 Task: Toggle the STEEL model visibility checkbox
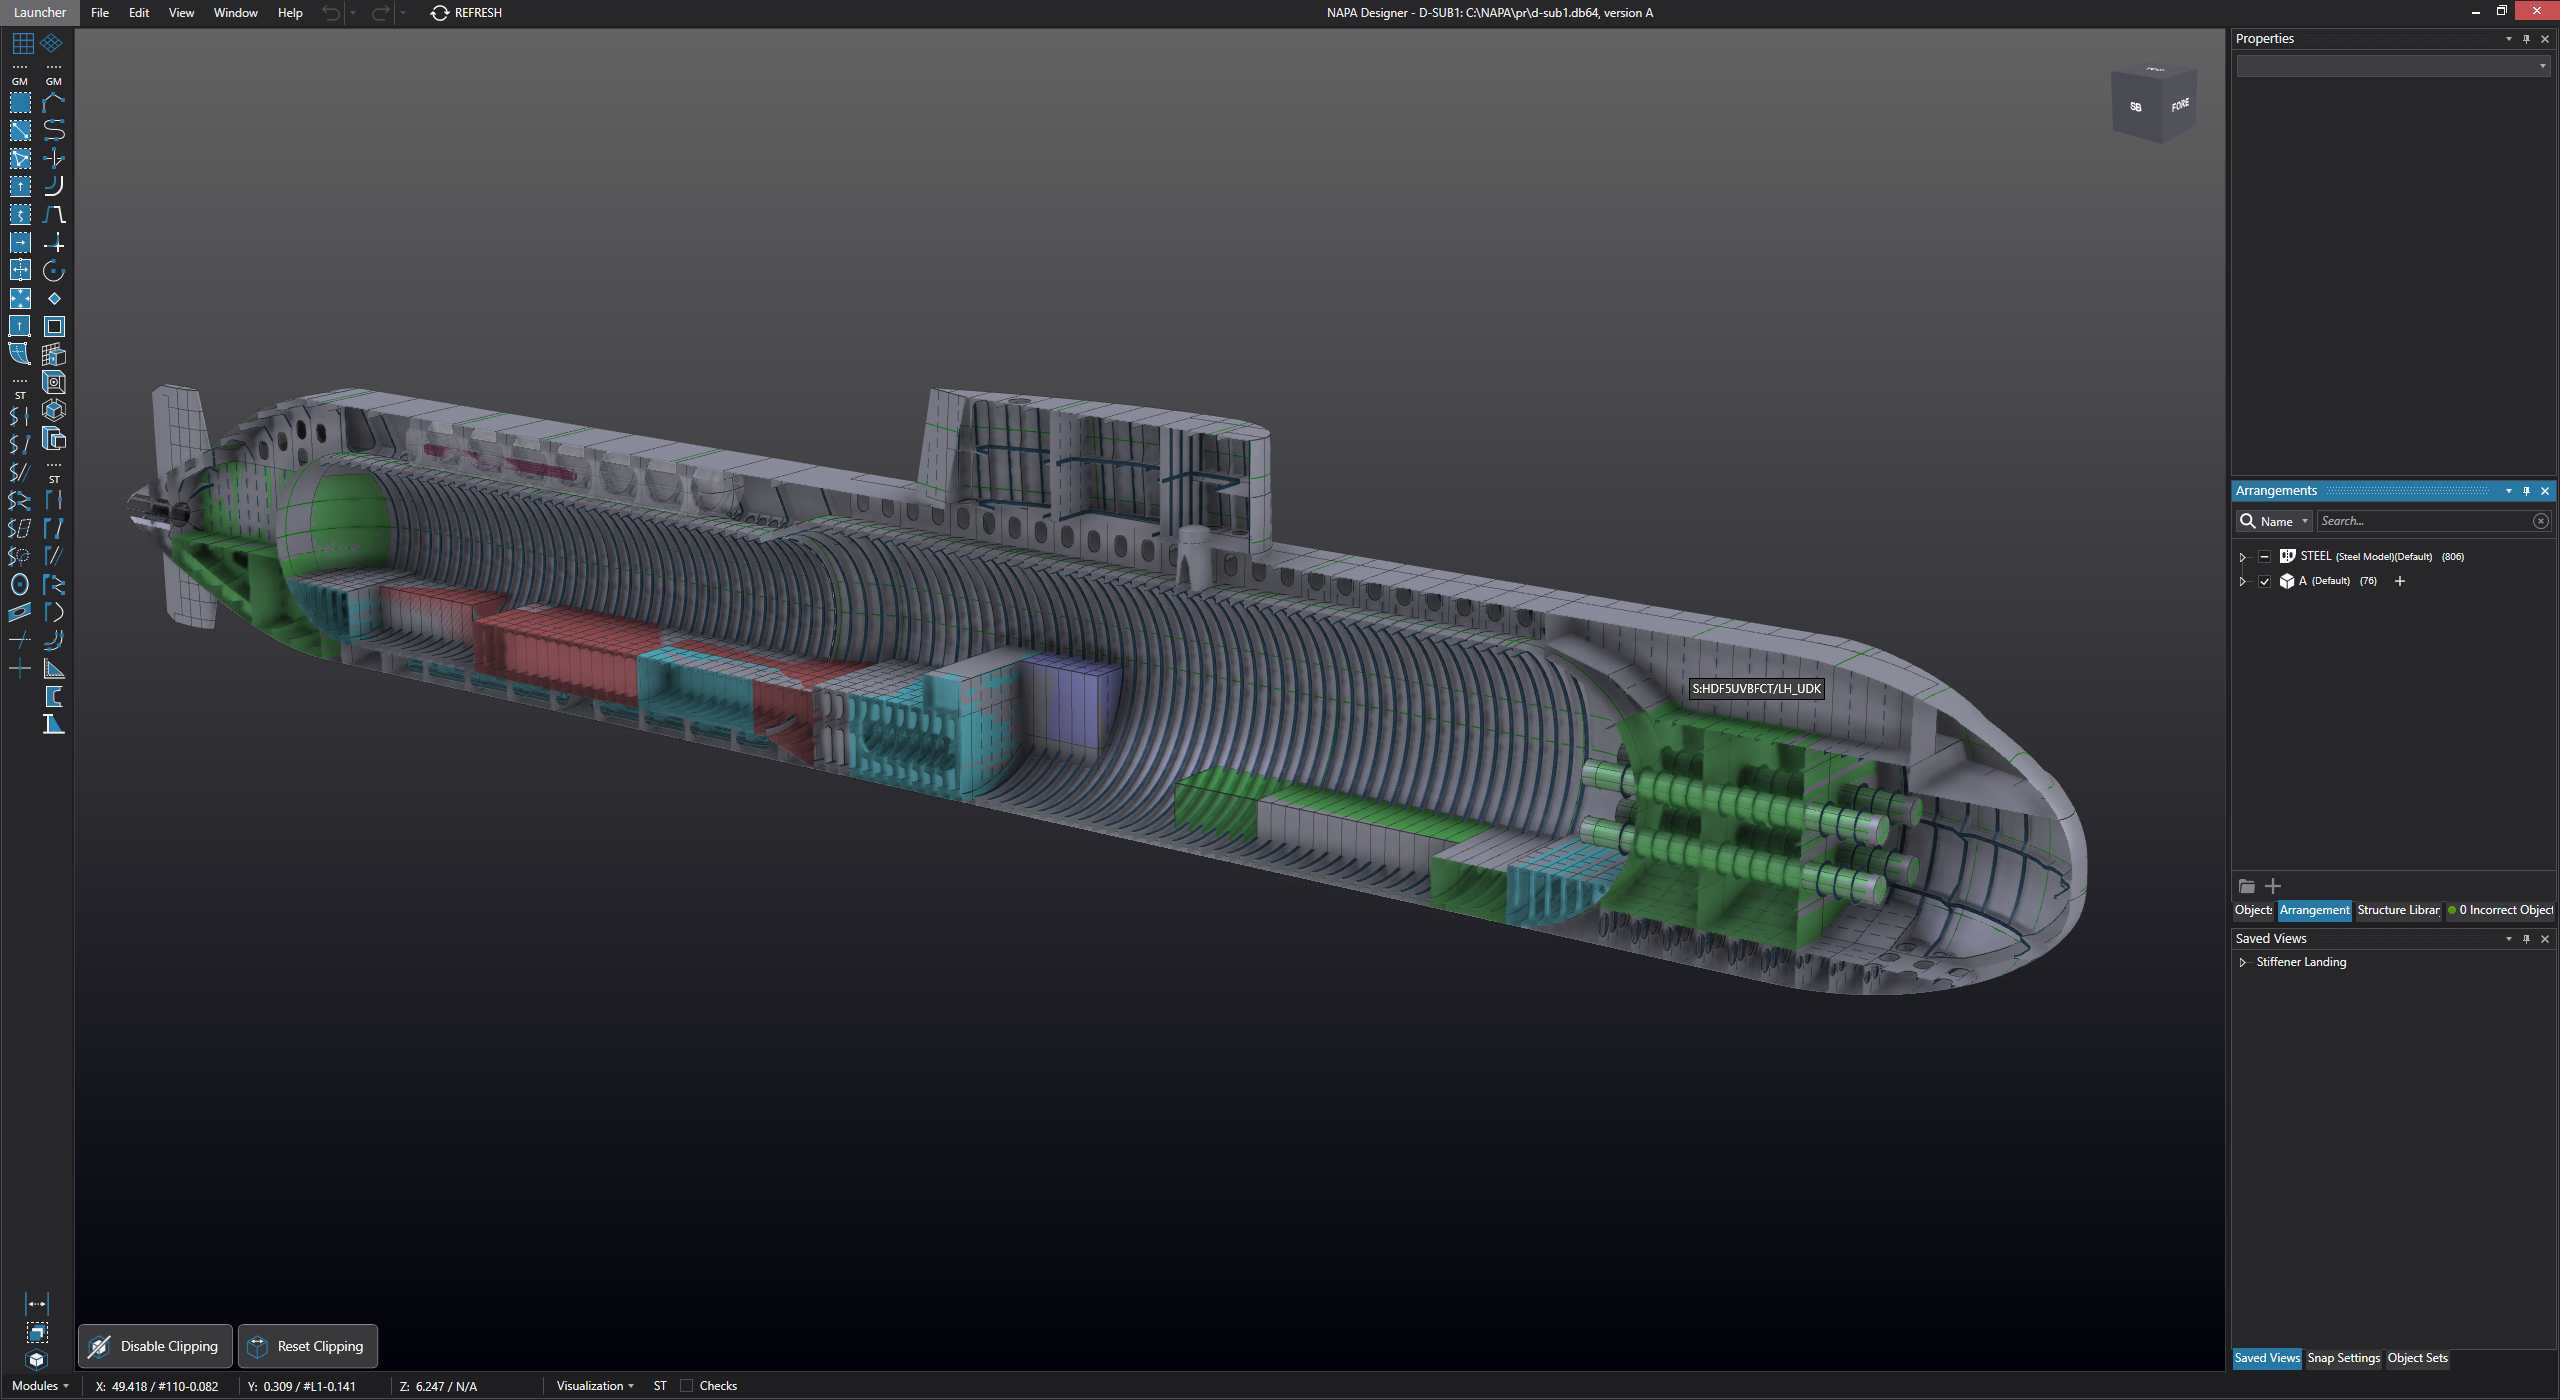[2265, 557]
